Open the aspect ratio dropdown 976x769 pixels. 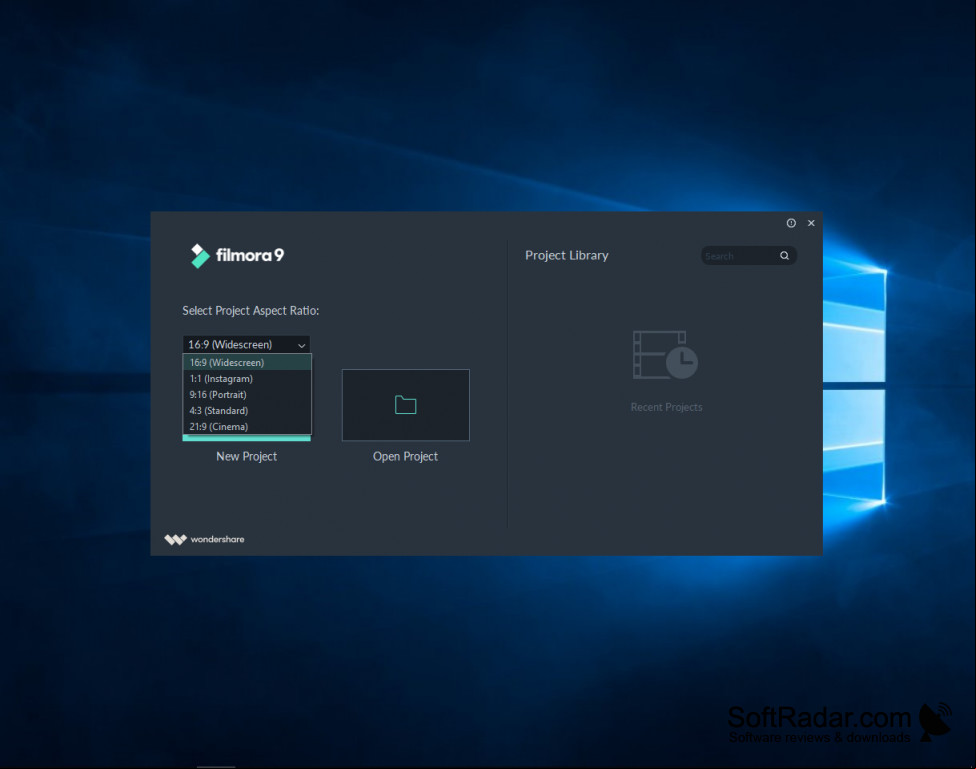[246, 344]
